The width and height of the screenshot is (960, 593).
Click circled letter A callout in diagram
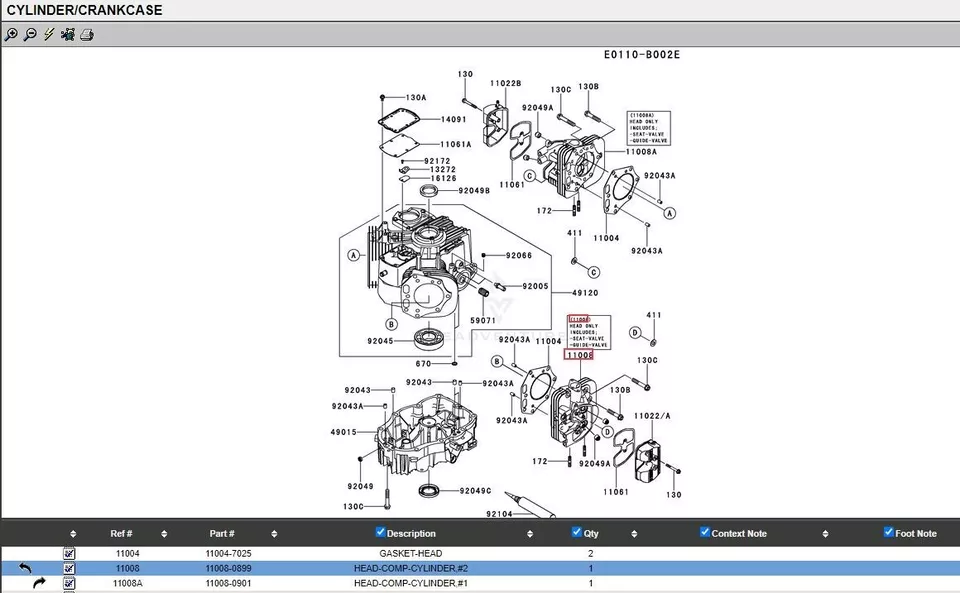[353, 255]
